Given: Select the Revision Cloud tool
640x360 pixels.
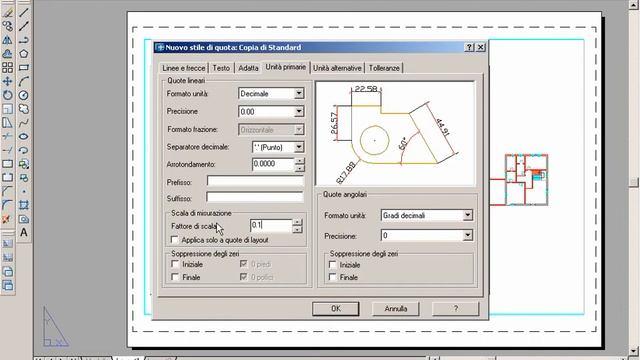Looking at the screenshot, I should [x=24, y=109].
